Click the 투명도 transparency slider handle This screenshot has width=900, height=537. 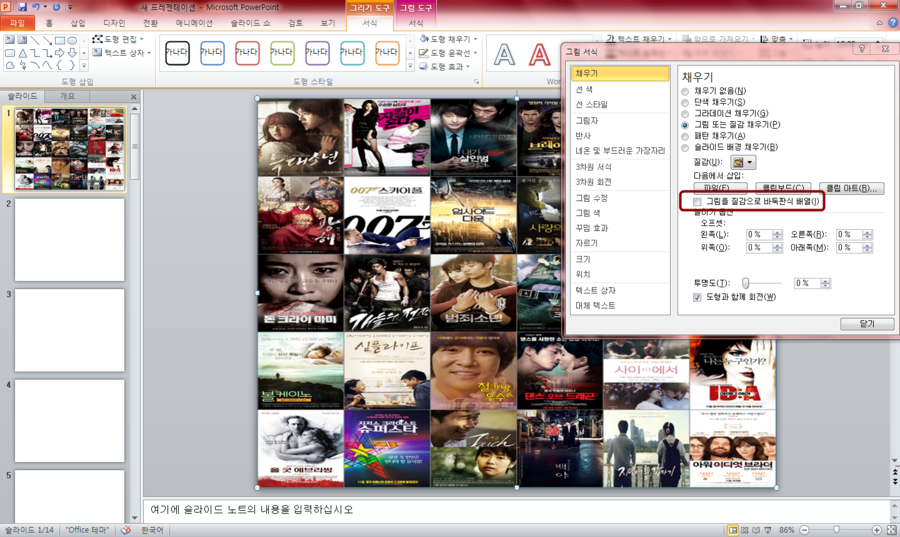[x=746, y=283]
